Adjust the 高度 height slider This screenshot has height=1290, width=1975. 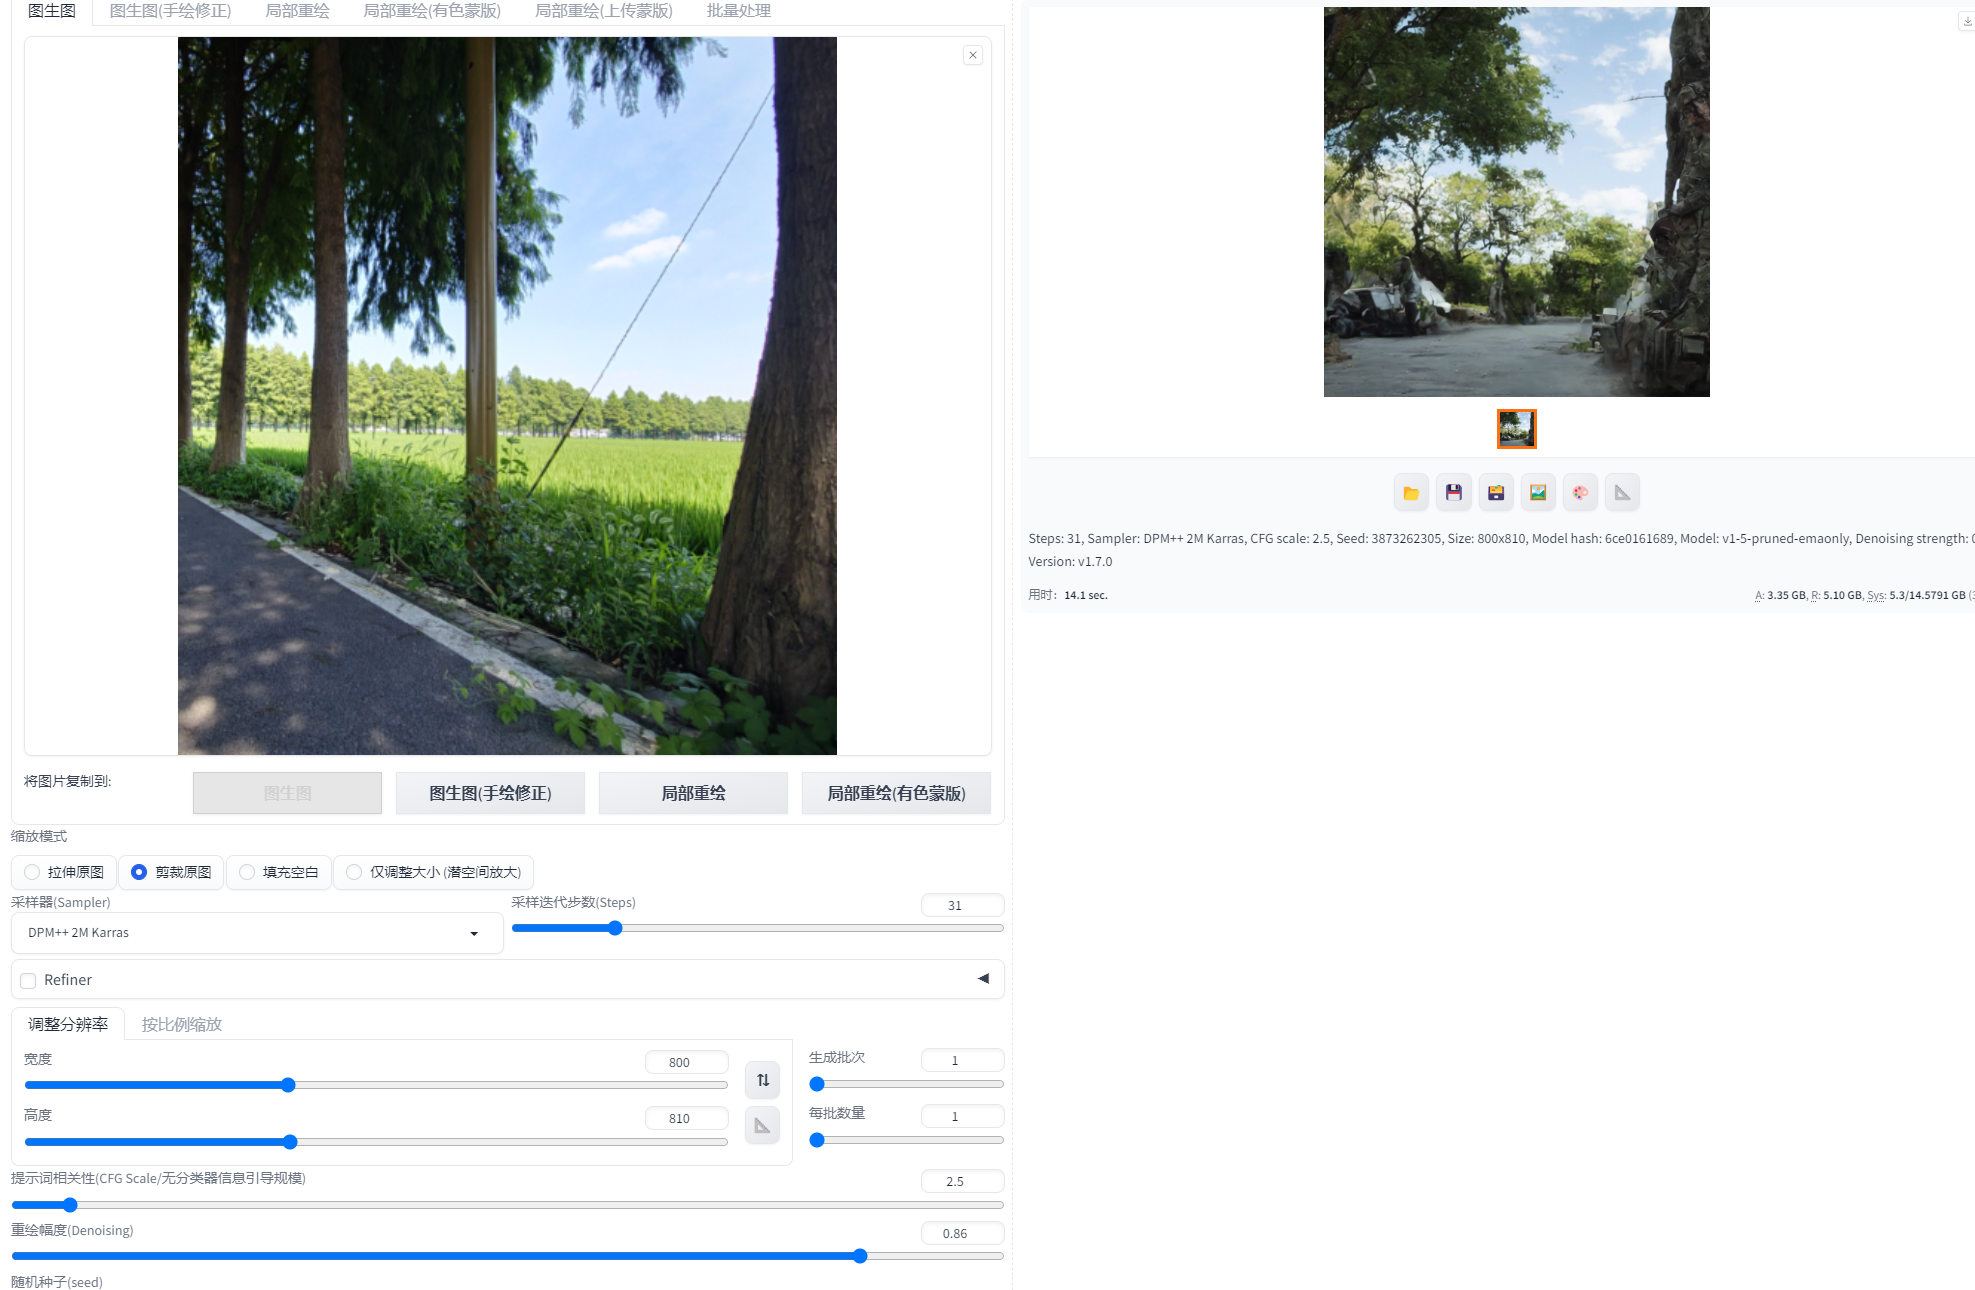[x=376, y=1142]
